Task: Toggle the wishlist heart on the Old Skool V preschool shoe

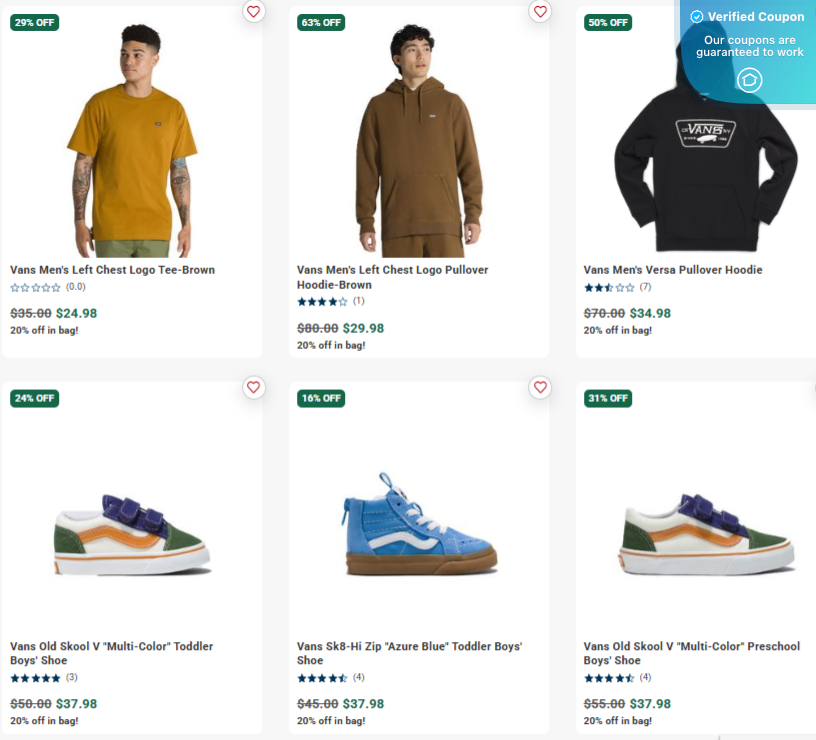Action: pyautogui.click(x=812, y=387)
